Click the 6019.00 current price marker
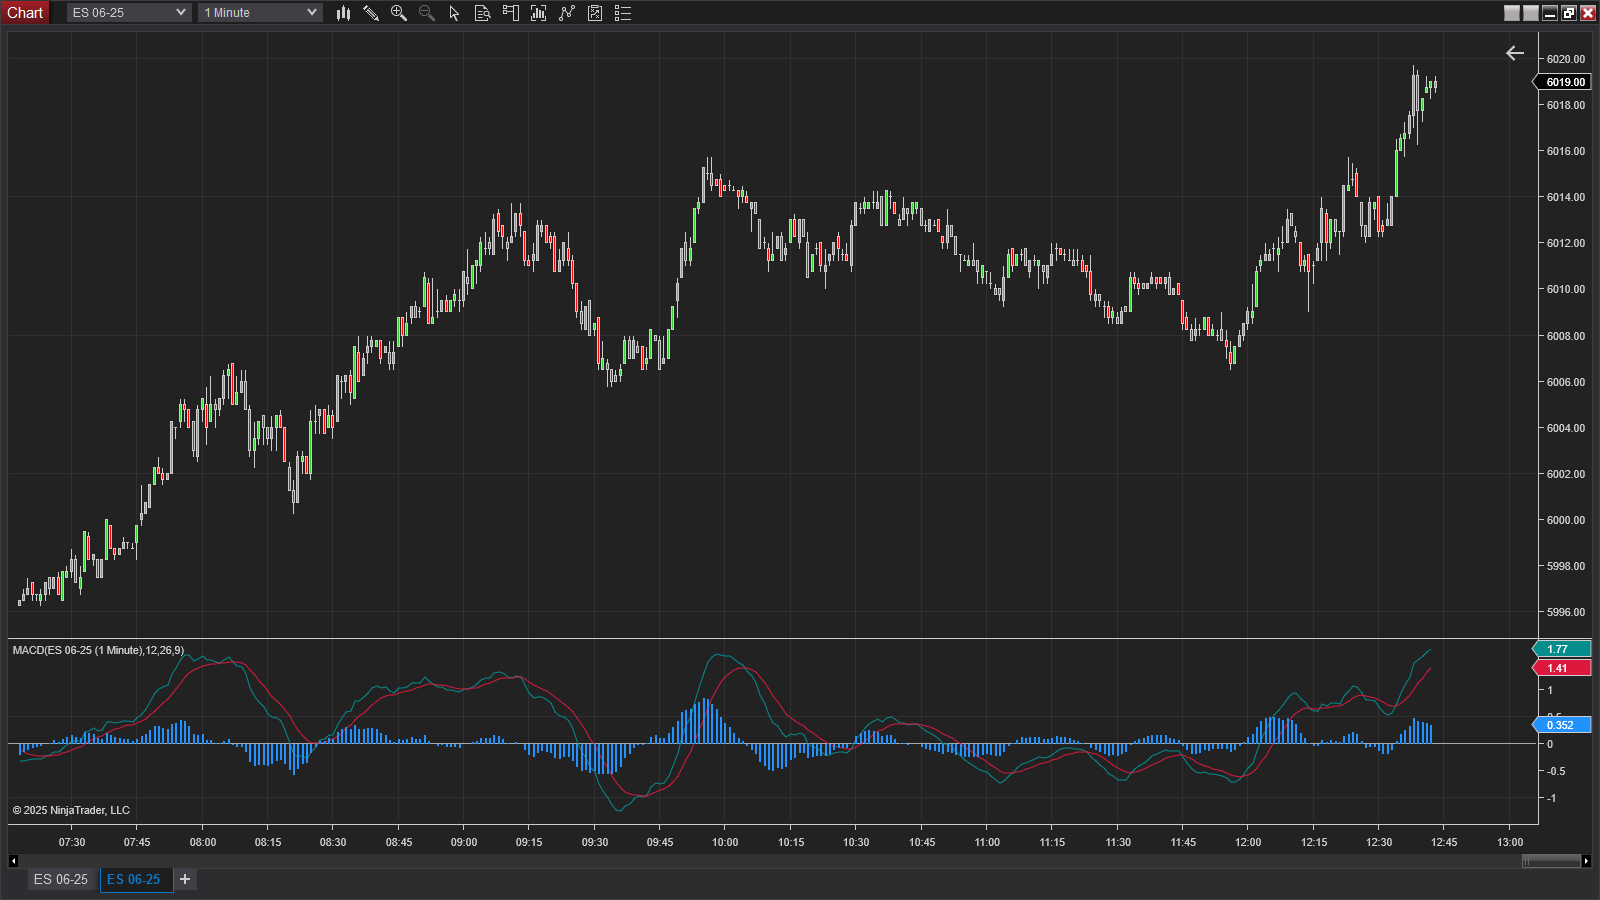This screenshot has width=1600, height=900. click(1563, 82)
